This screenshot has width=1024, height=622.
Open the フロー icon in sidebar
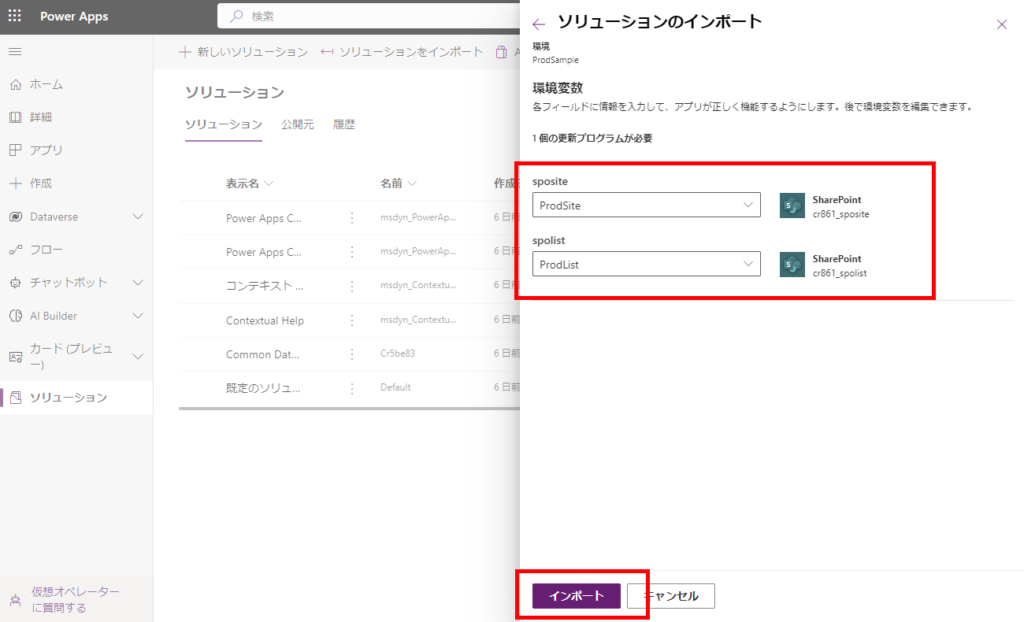pyautogui.click(x=16, y=250)
